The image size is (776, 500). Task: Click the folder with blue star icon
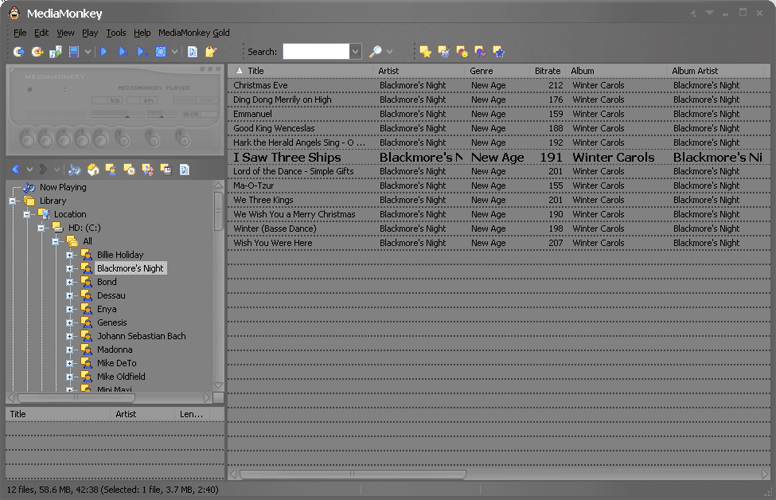[498, 51]
